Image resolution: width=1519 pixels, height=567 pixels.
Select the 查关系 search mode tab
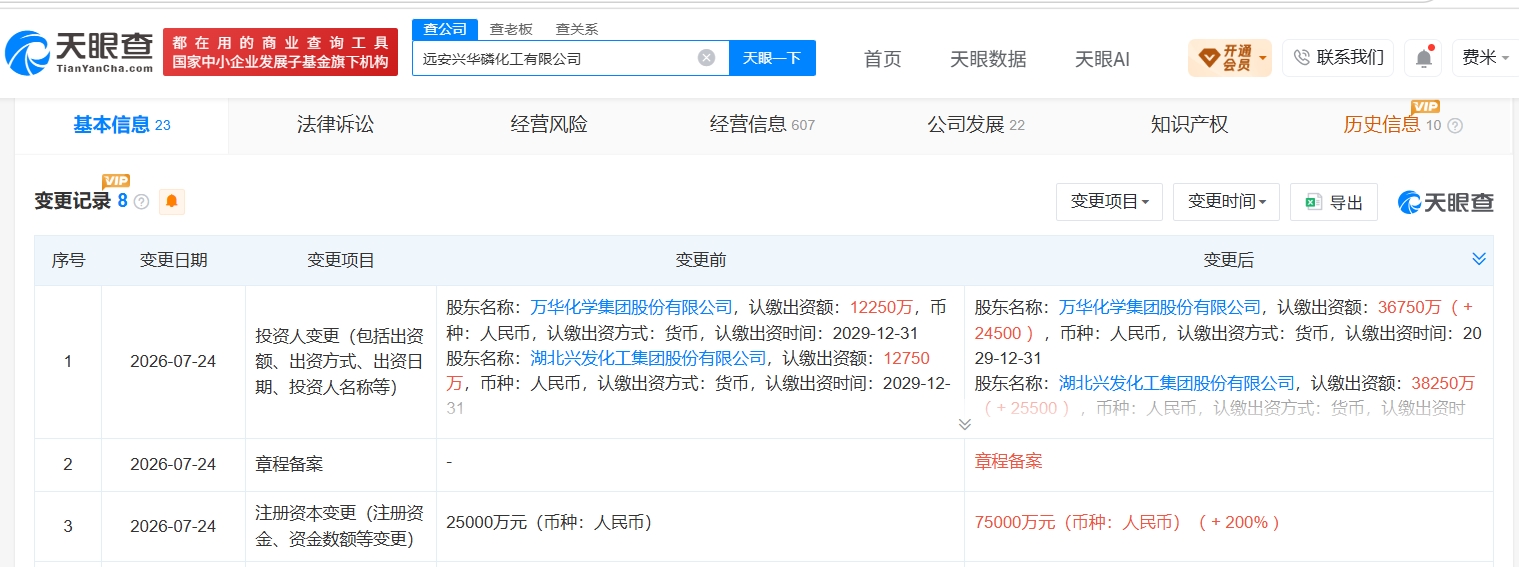point(577,29)
